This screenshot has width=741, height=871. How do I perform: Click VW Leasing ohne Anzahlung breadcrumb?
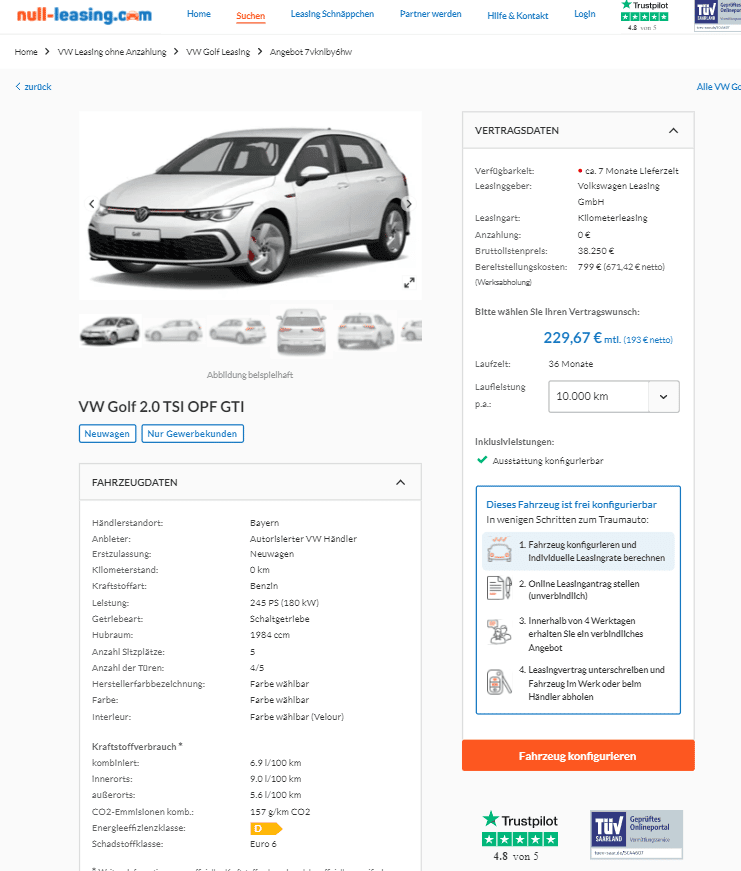[x=112, y=52]
